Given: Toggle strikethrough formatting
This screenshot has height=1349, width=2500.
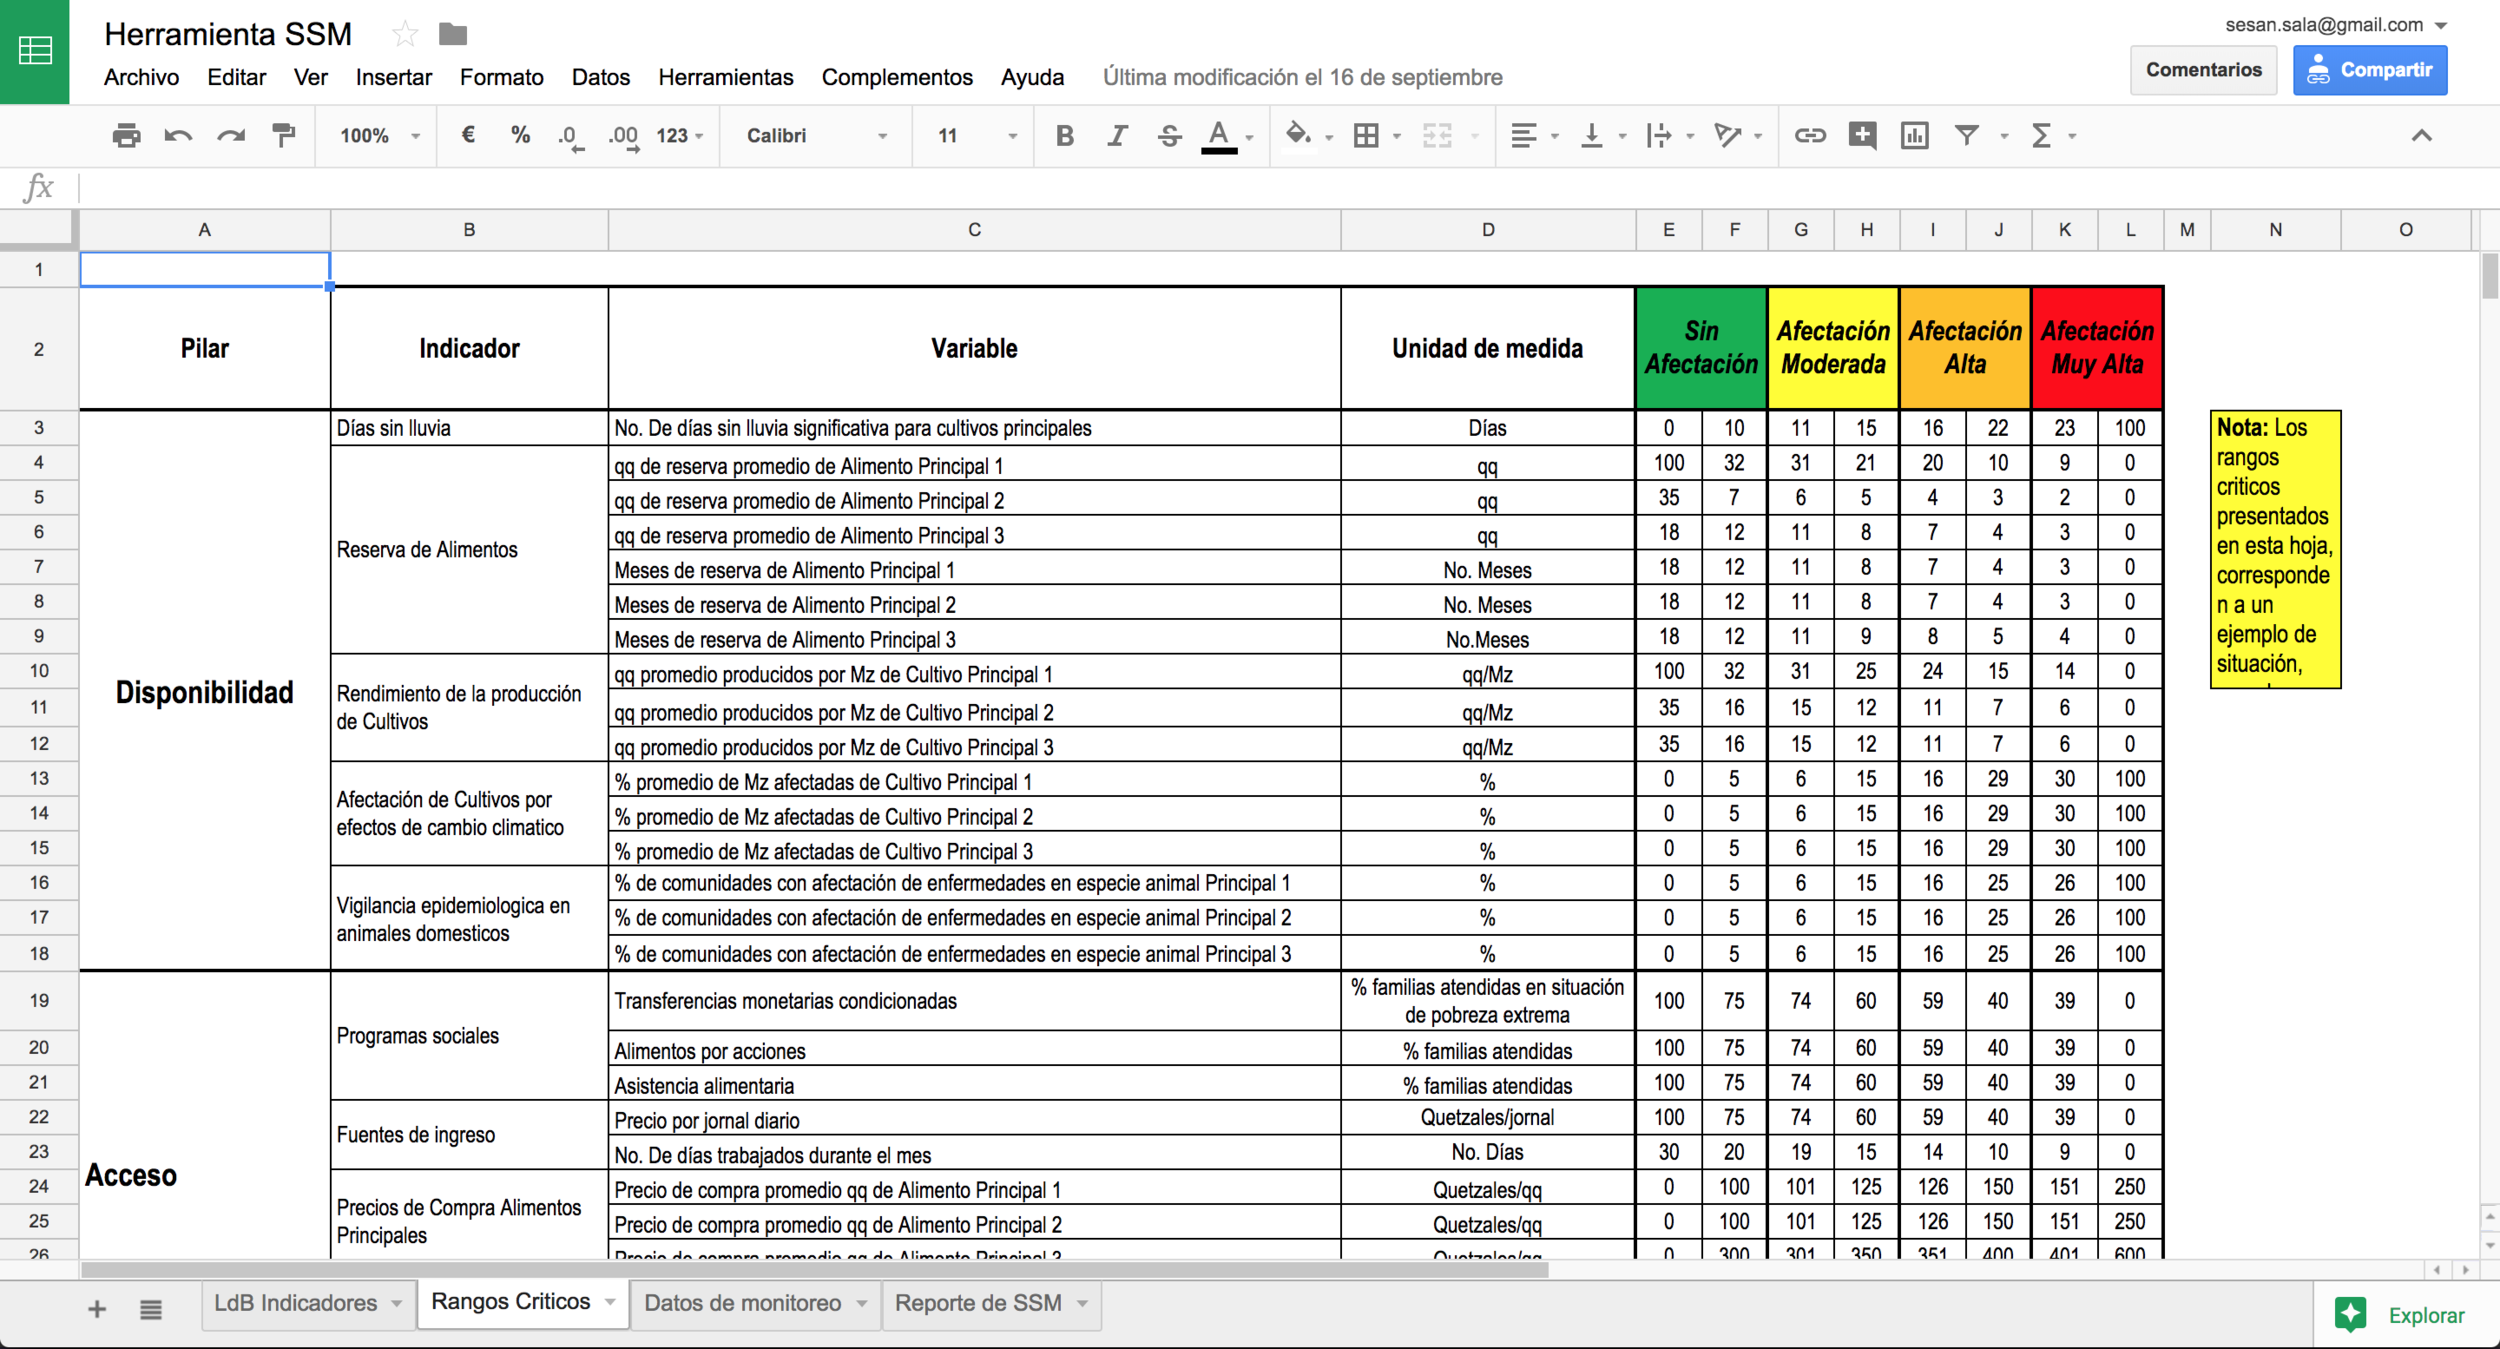Looking at the screenshot, I should click(1169, 135).
